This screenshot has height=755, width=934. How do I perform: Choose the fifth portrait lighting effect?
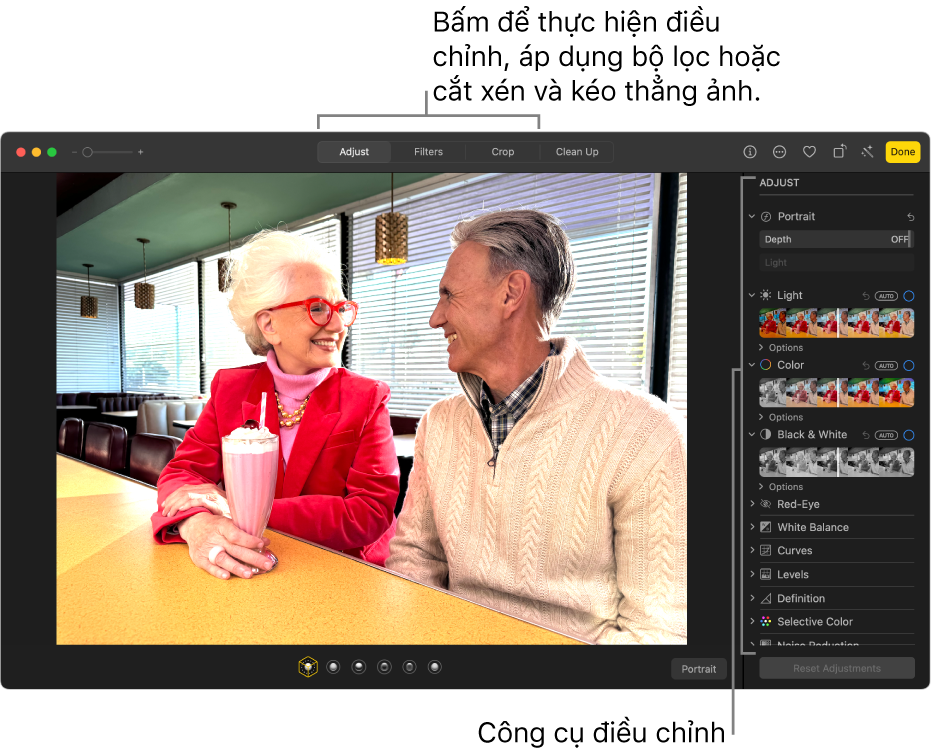tap(409, 667)
